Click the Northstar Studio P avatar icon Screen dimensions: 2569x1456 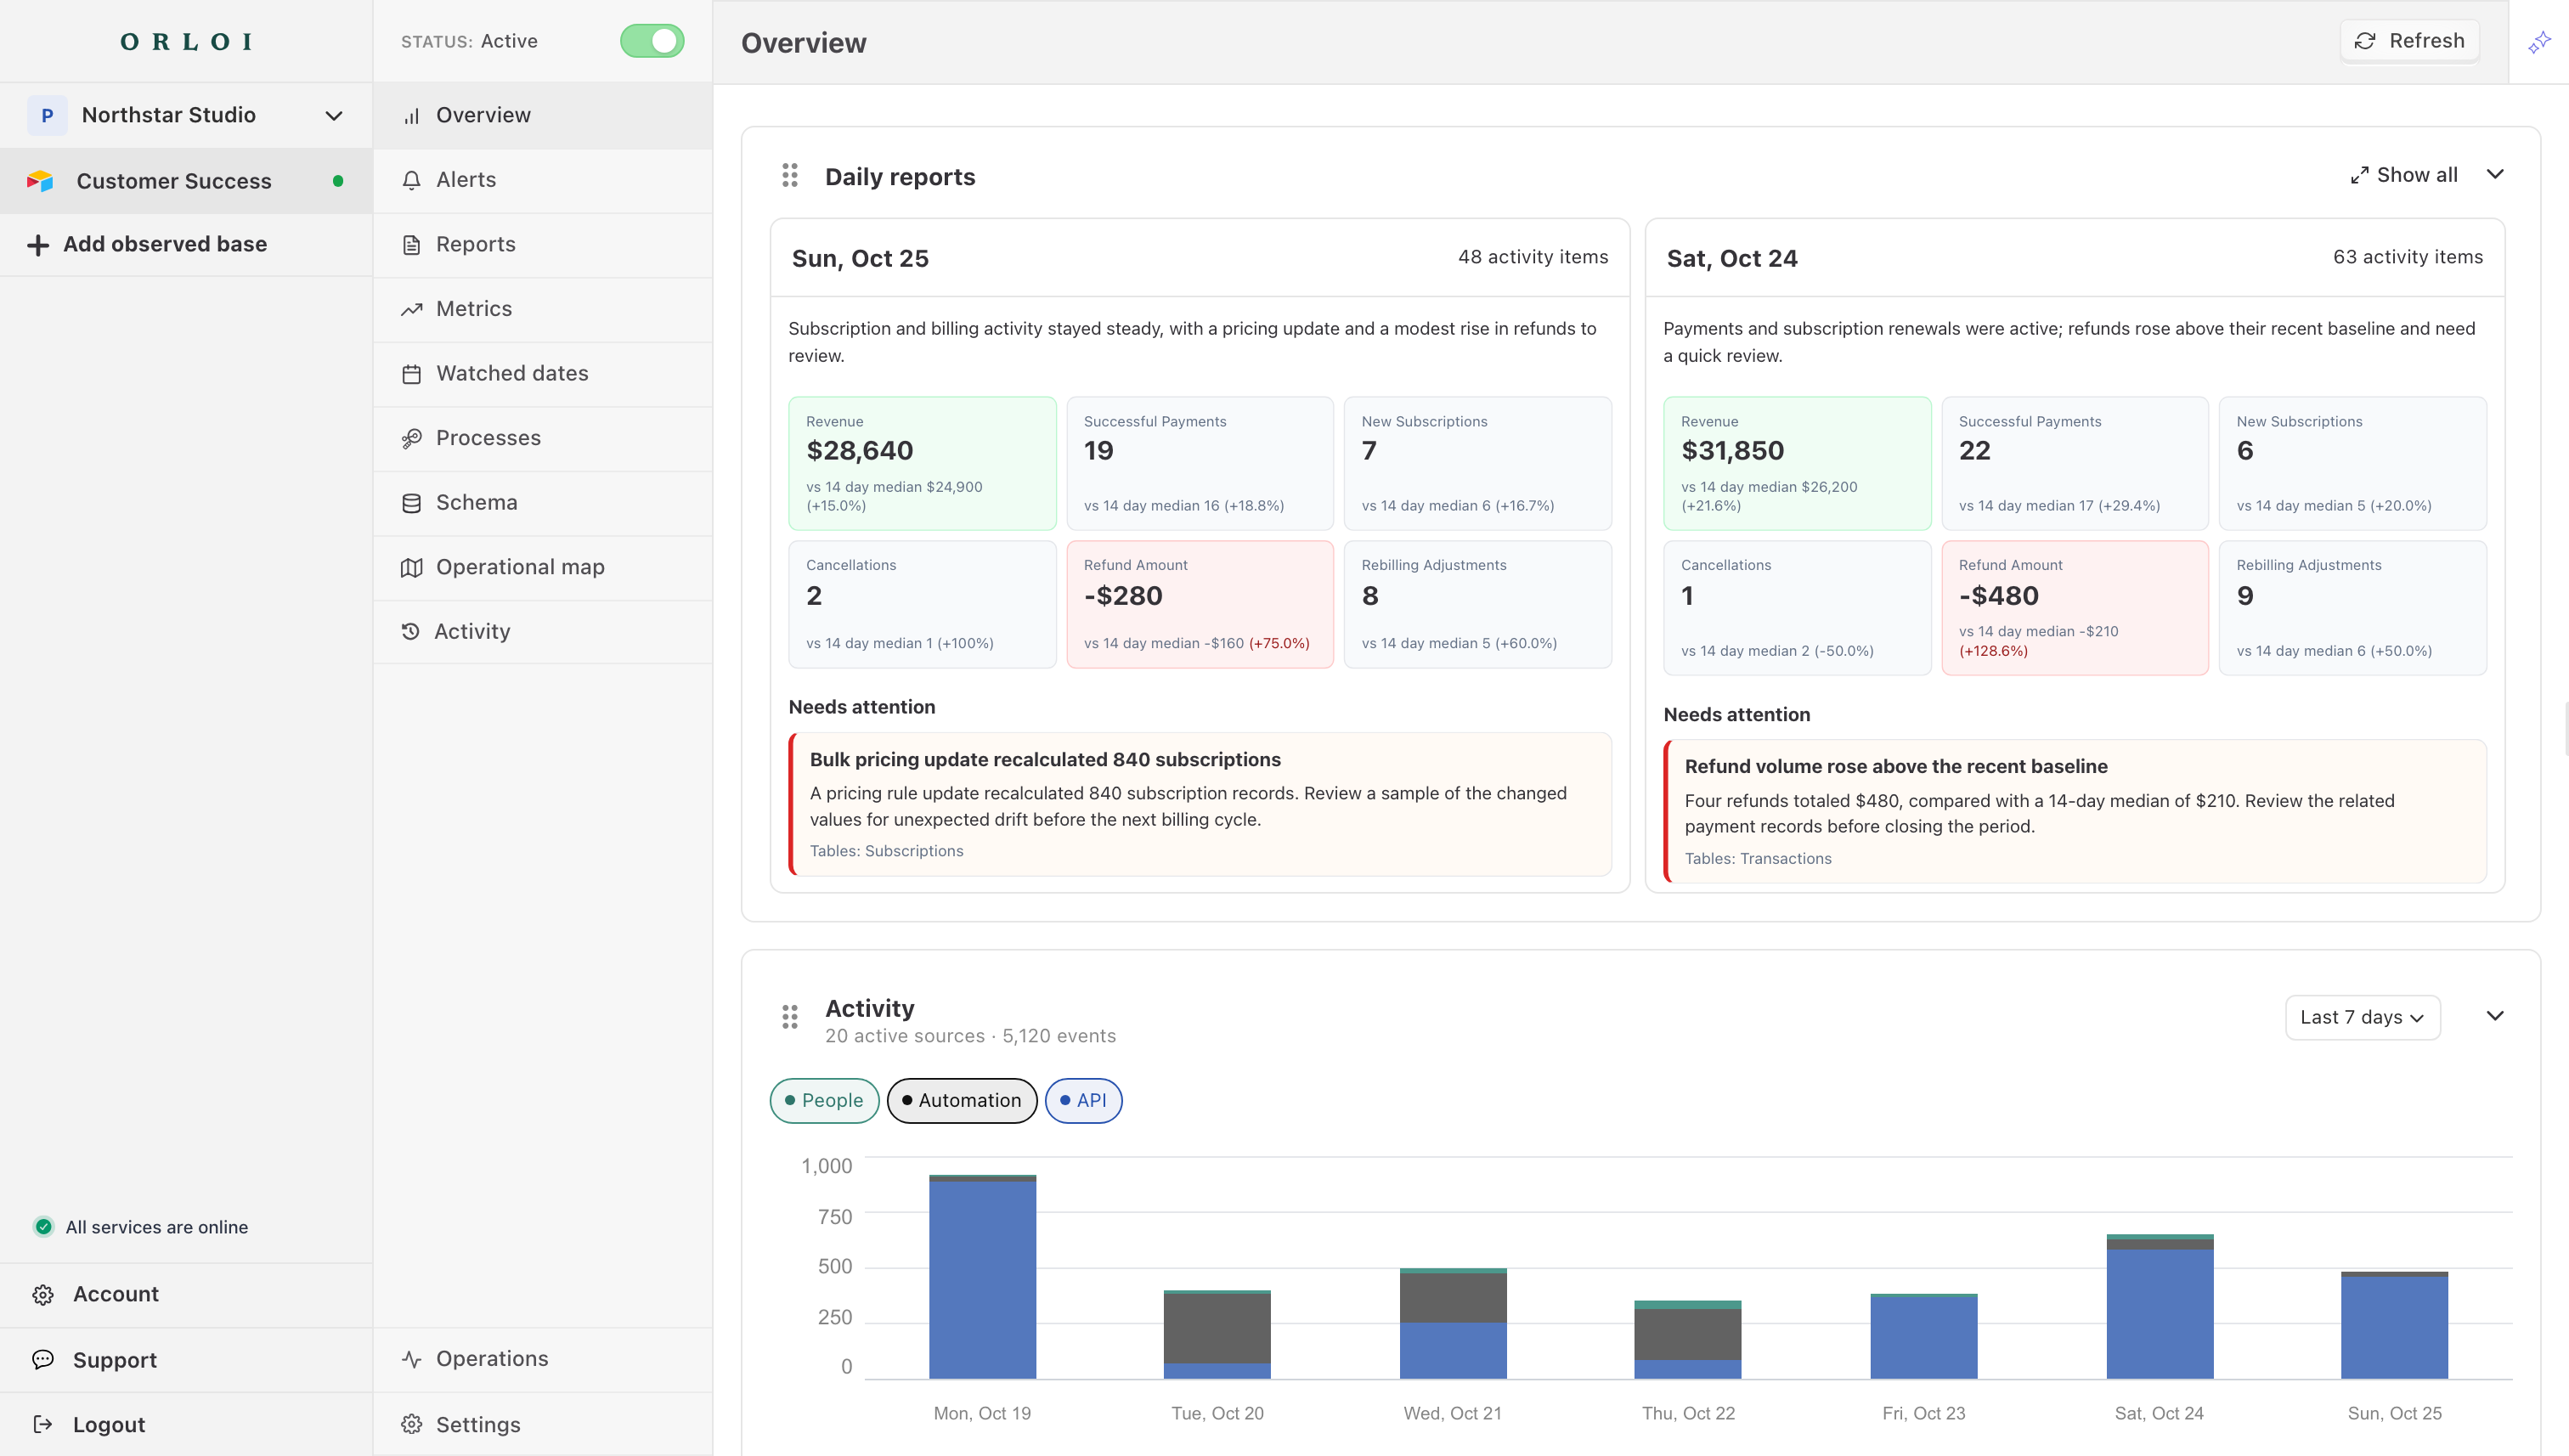click(47, 115)
